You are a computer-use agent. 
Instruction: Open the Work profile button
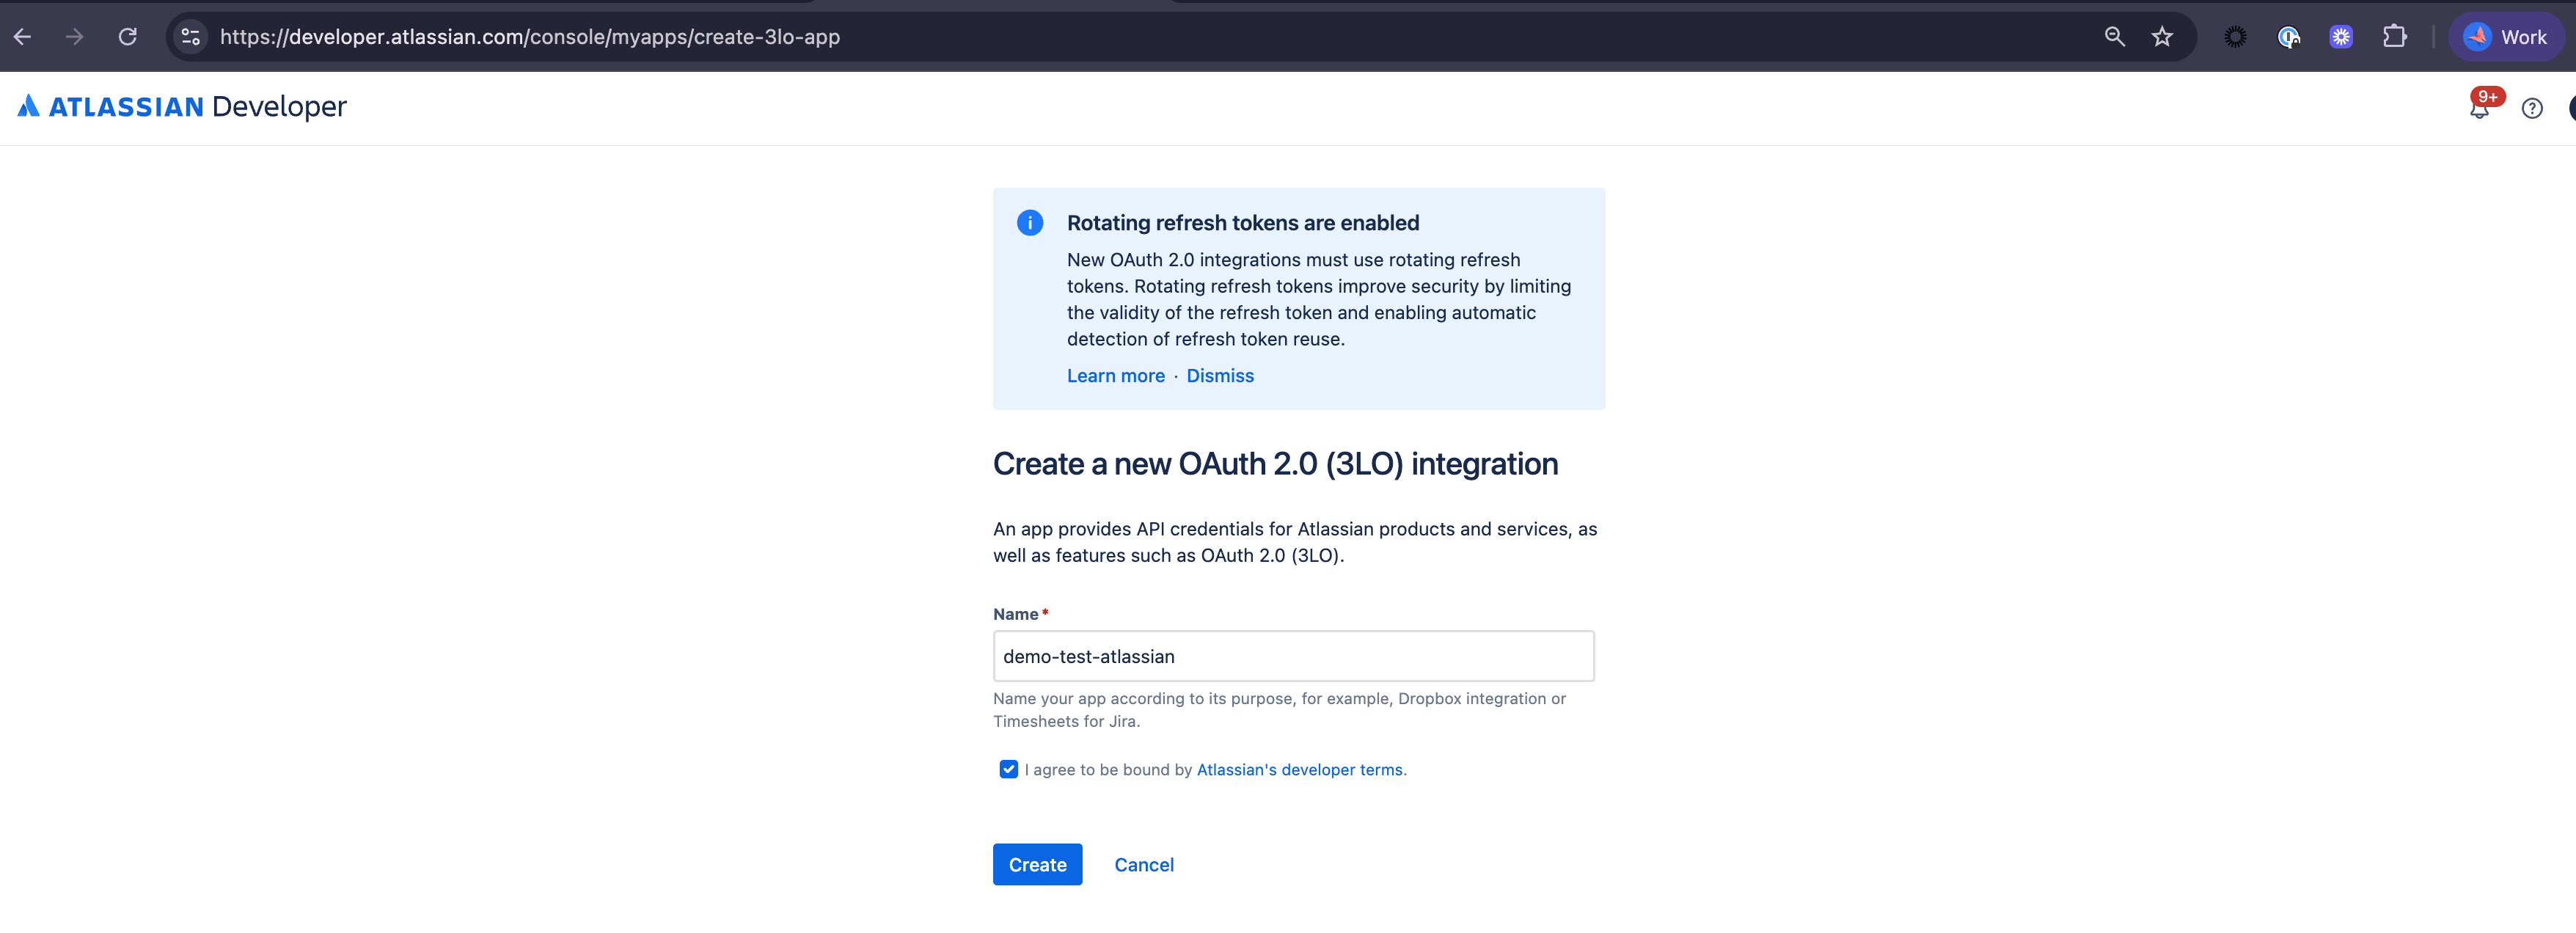point(2506,37)
